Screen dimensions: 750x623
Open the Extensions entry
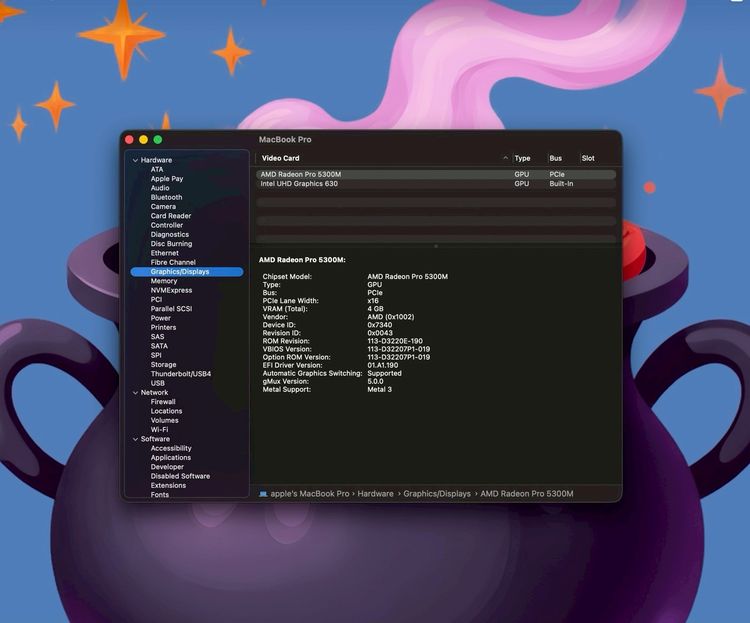168,486
